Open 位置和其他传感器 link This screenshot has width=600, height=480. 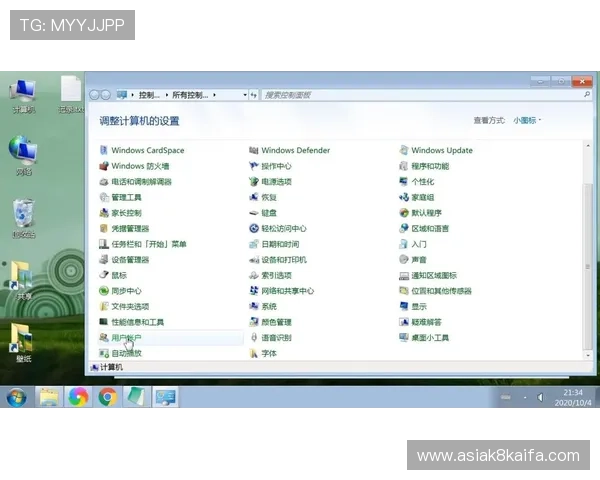click(x=441, y=291)
